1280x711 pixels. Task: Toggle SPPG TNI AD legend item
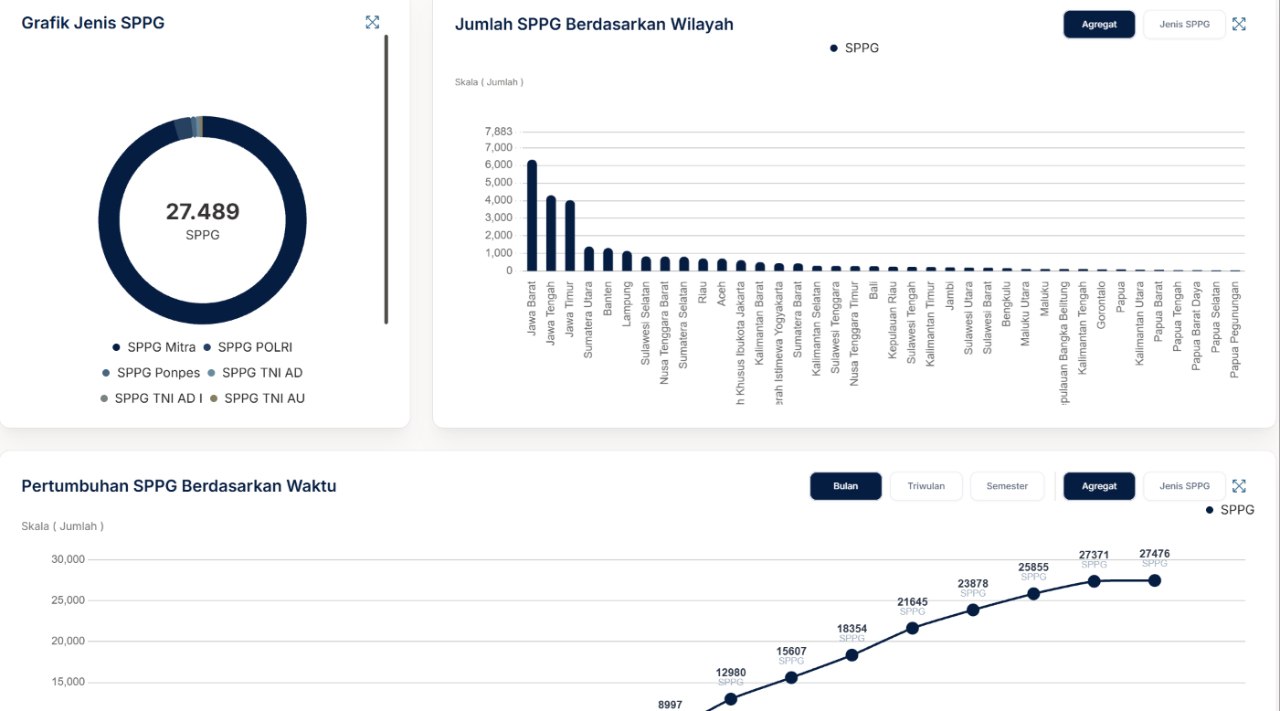coord(254,373)
